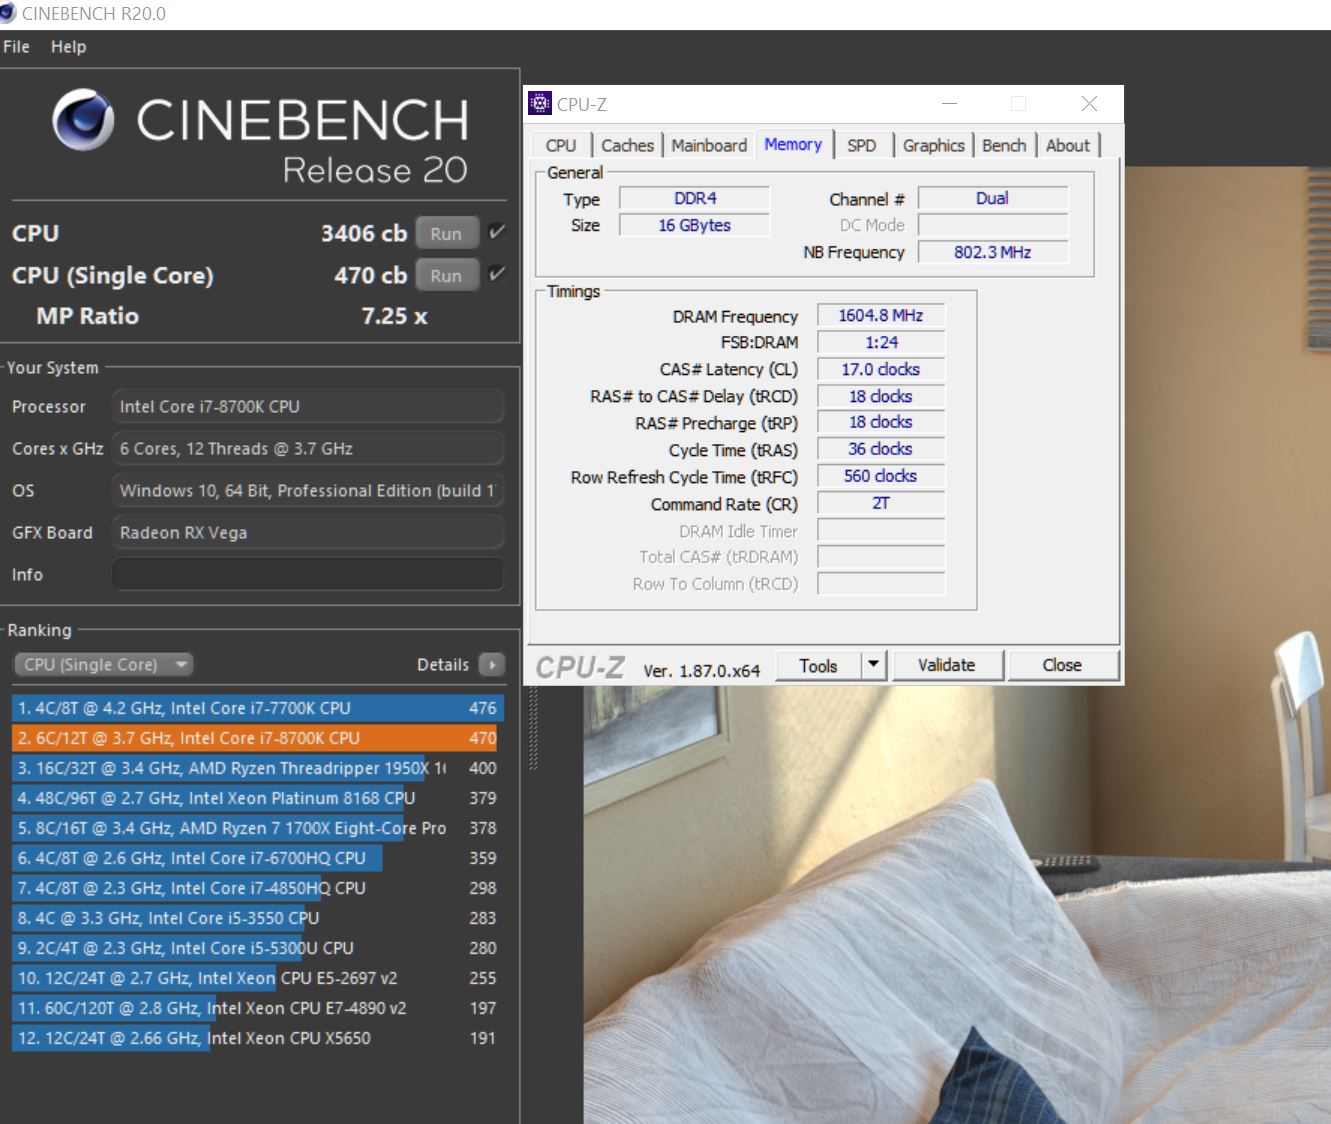Viewport: 1331px width, 1124px height.
Task: Select ranking entry i7-7700K CPU
Action: pyautogui.click(x=258, y=708)
